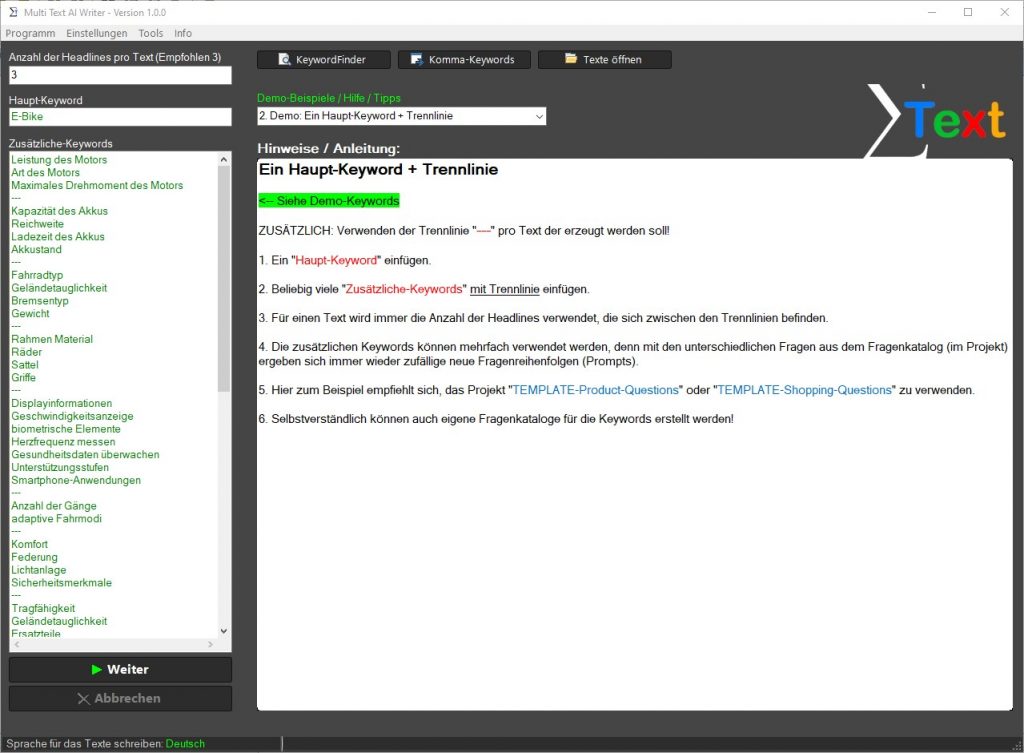Click the headlines count input field

tap(120, 75)
